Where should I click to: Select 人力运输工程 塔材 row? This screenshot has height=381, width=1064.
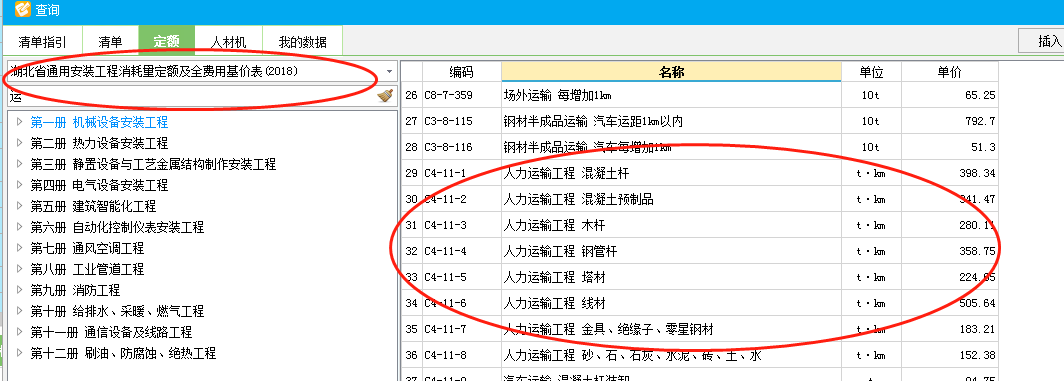(x=699, y=277)
